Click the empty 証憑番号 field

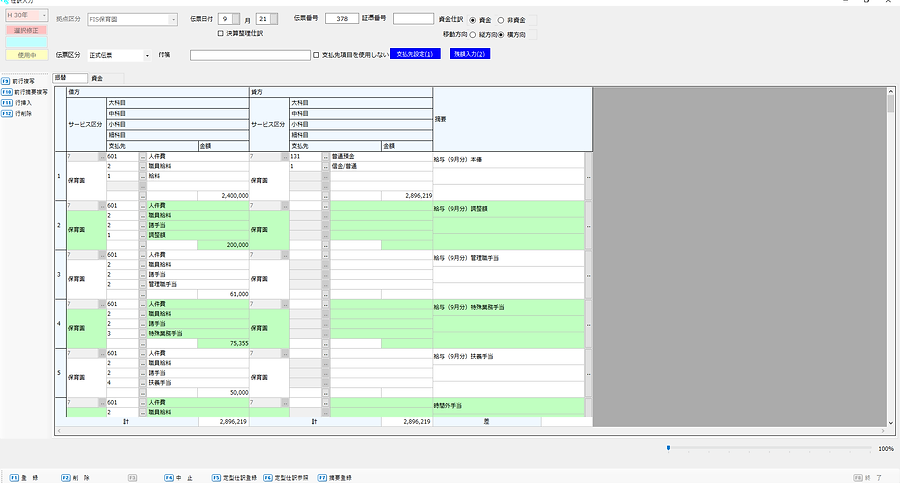point(413,19)
